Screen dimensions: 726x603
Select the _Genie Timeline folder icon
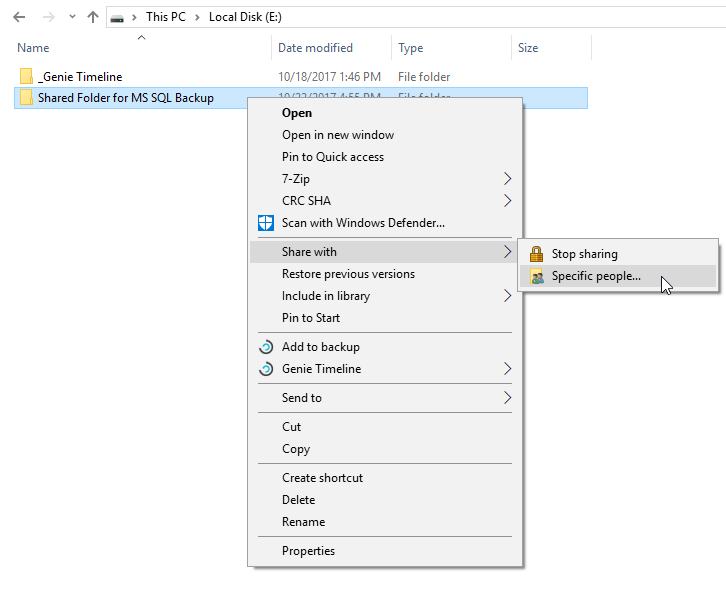26,76
